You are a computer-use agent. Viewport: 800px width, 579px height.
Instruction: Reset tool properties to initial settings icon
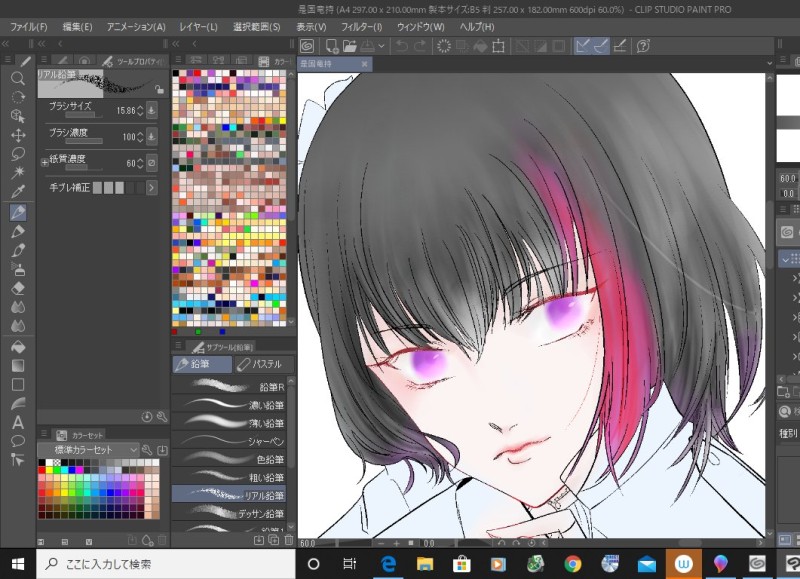pyautogui.click(x=147, y=417)
